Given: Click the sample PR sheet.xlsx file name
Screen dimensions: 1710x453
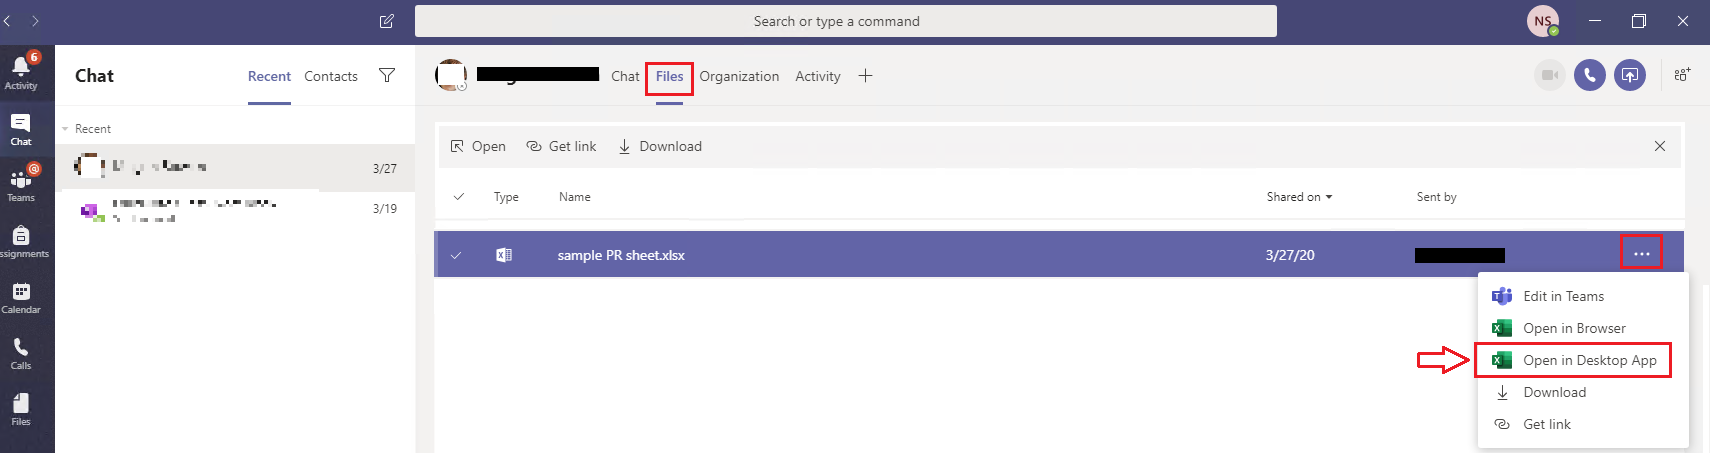Looking at the screenshot, I should [x=621, y=255].
